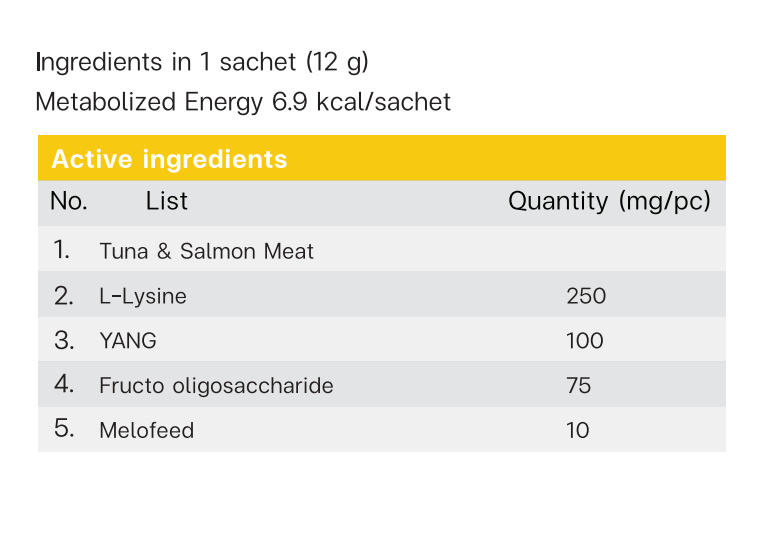The height and width of the screenshot is (550, 776).
Task: Click the quantity value 100
Action: [x=585, y=341]
